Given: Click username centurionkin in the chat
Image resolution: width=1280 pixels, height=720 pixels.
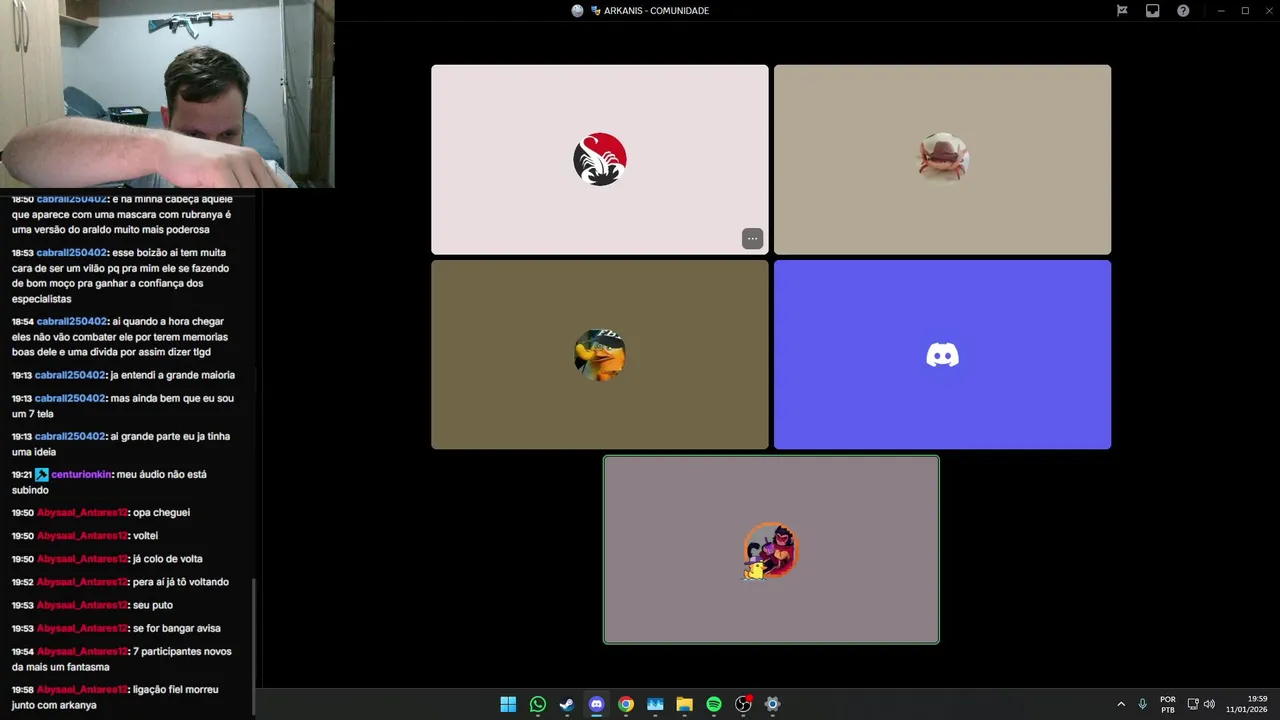Looking at the screenshot, I should pos(80,474).
